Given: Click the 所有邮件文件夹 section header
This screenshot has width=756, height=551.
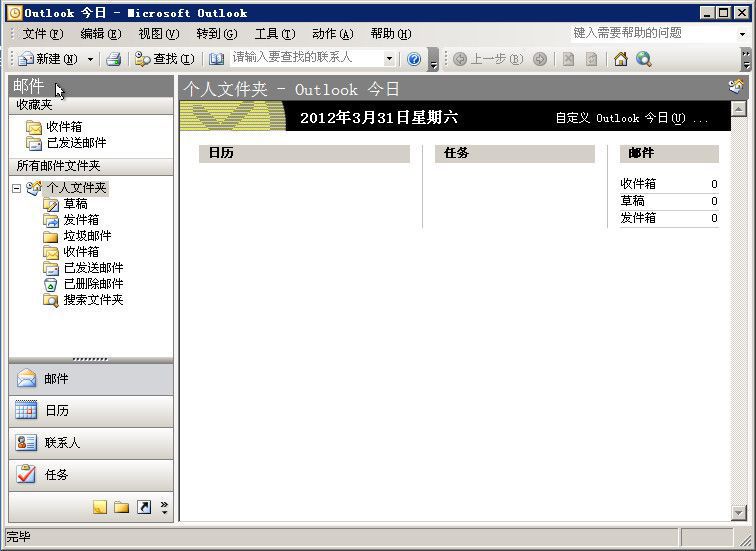Looking at the screenshot, I should click(x=91, y=166).
